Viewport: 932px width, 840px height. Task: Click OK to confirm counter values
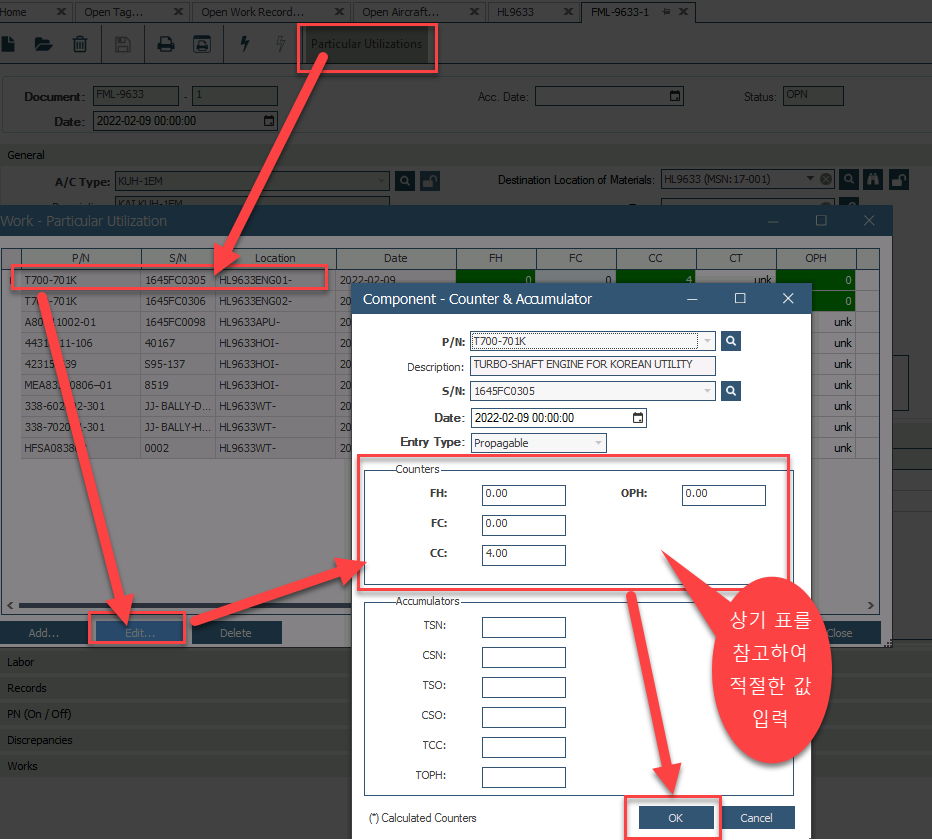(676, 818)
